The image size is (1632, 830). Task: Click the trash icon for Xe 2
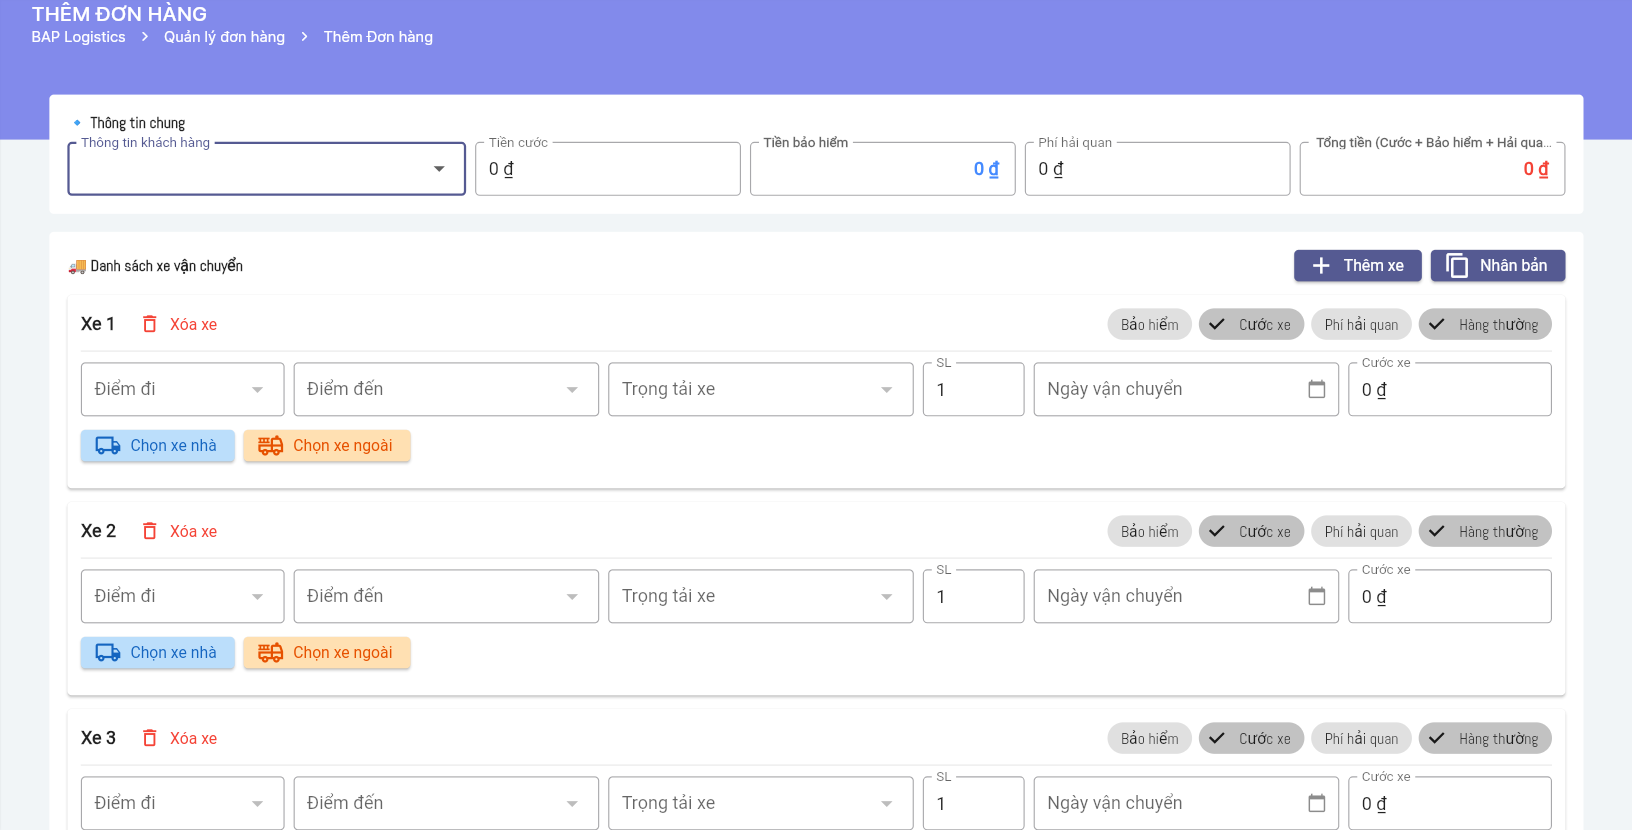point(150,531)
